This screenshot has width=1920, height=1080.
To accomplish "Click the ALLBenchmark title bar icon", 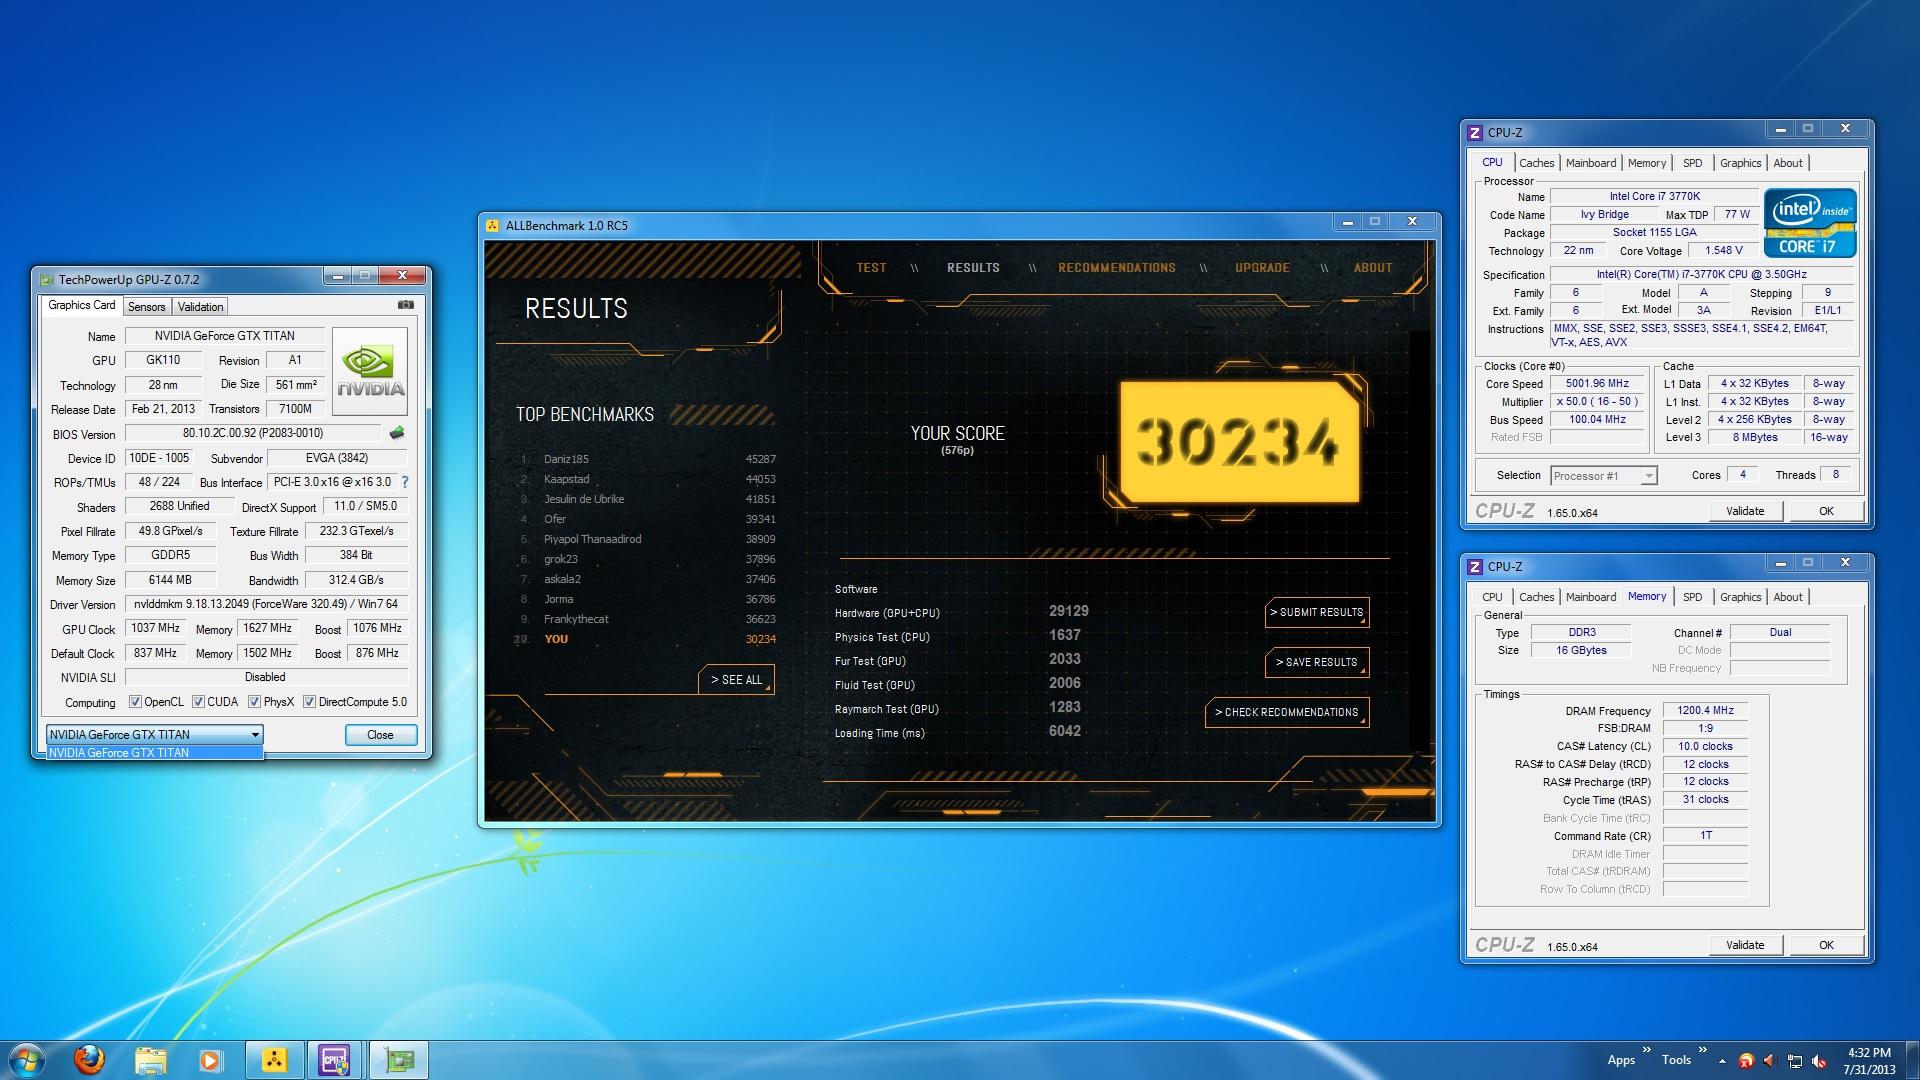I will 493,225.
